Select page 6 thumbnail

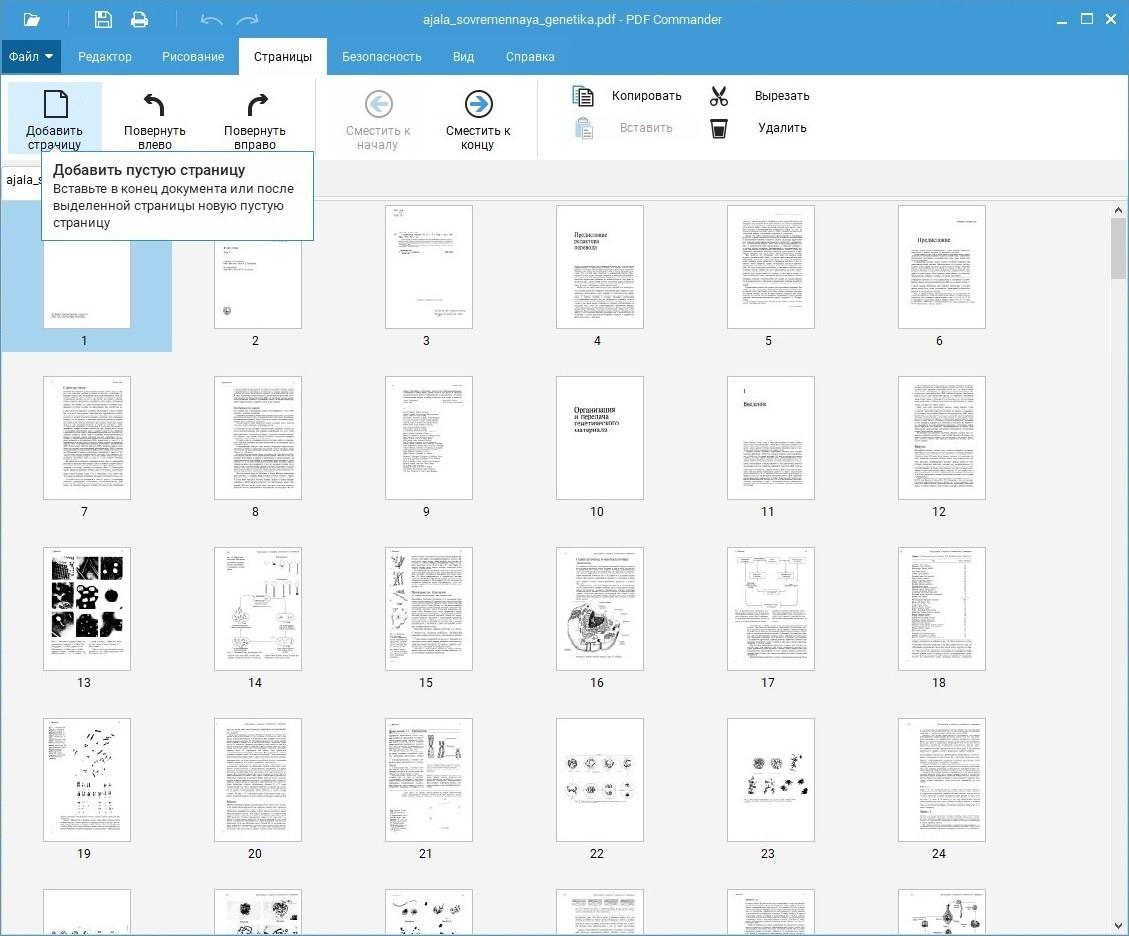pyautogui.click(x=942, y=266)
